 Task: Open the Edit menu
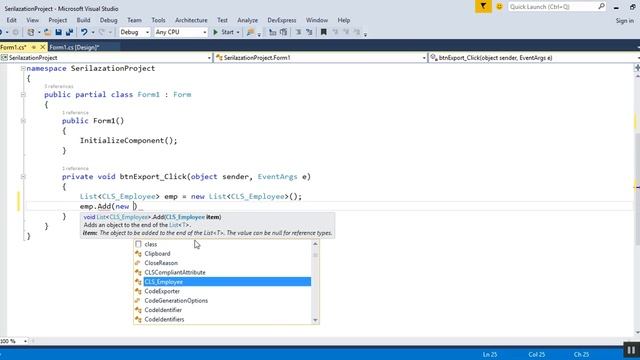pyautogui.click(x=11, y=20)
